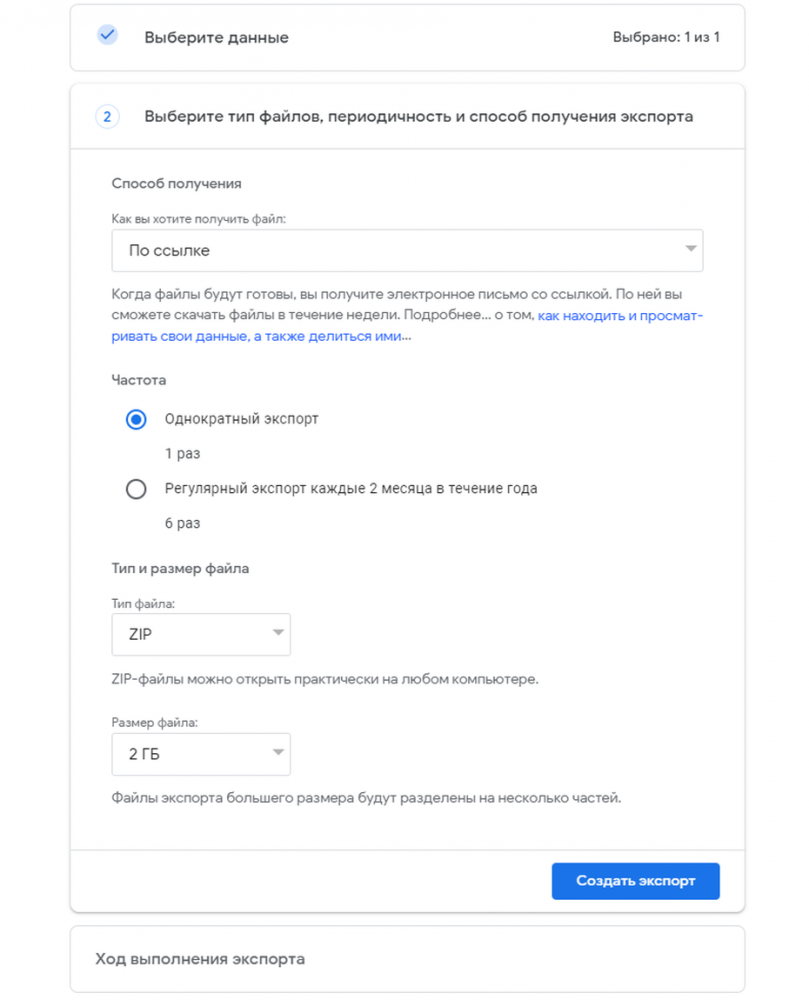
Task: Open the ZIP file type dropdown
Action: (200, 635)
